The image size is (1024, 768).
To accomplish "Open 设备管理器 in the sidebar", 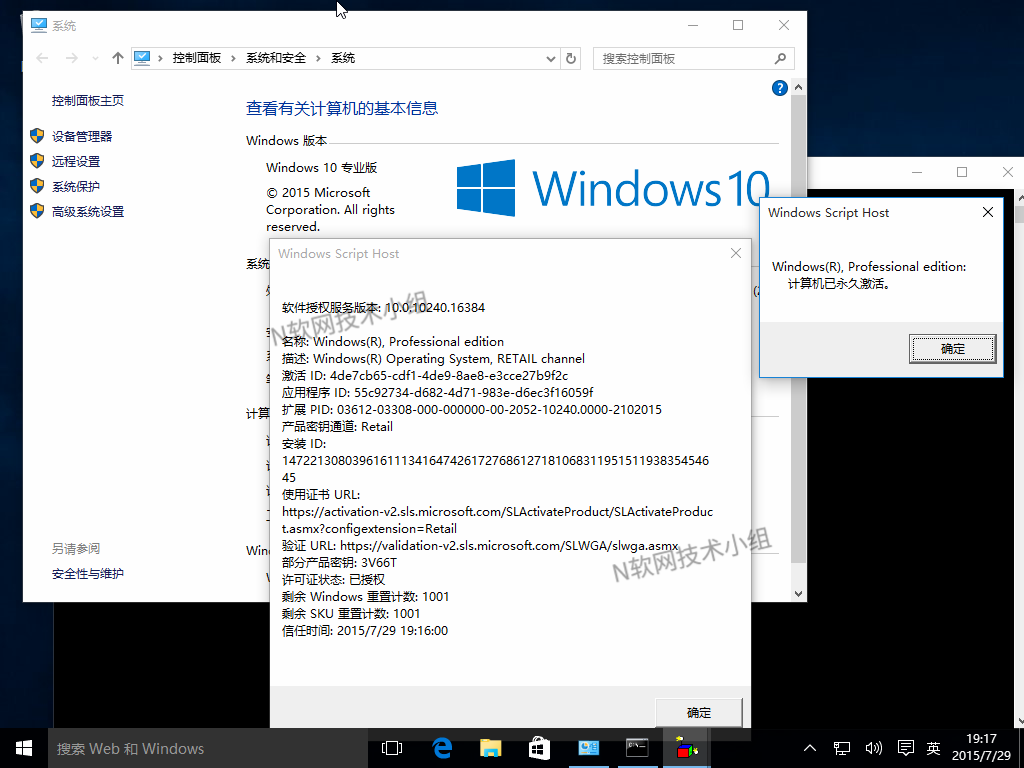I will tap(82, 136).
